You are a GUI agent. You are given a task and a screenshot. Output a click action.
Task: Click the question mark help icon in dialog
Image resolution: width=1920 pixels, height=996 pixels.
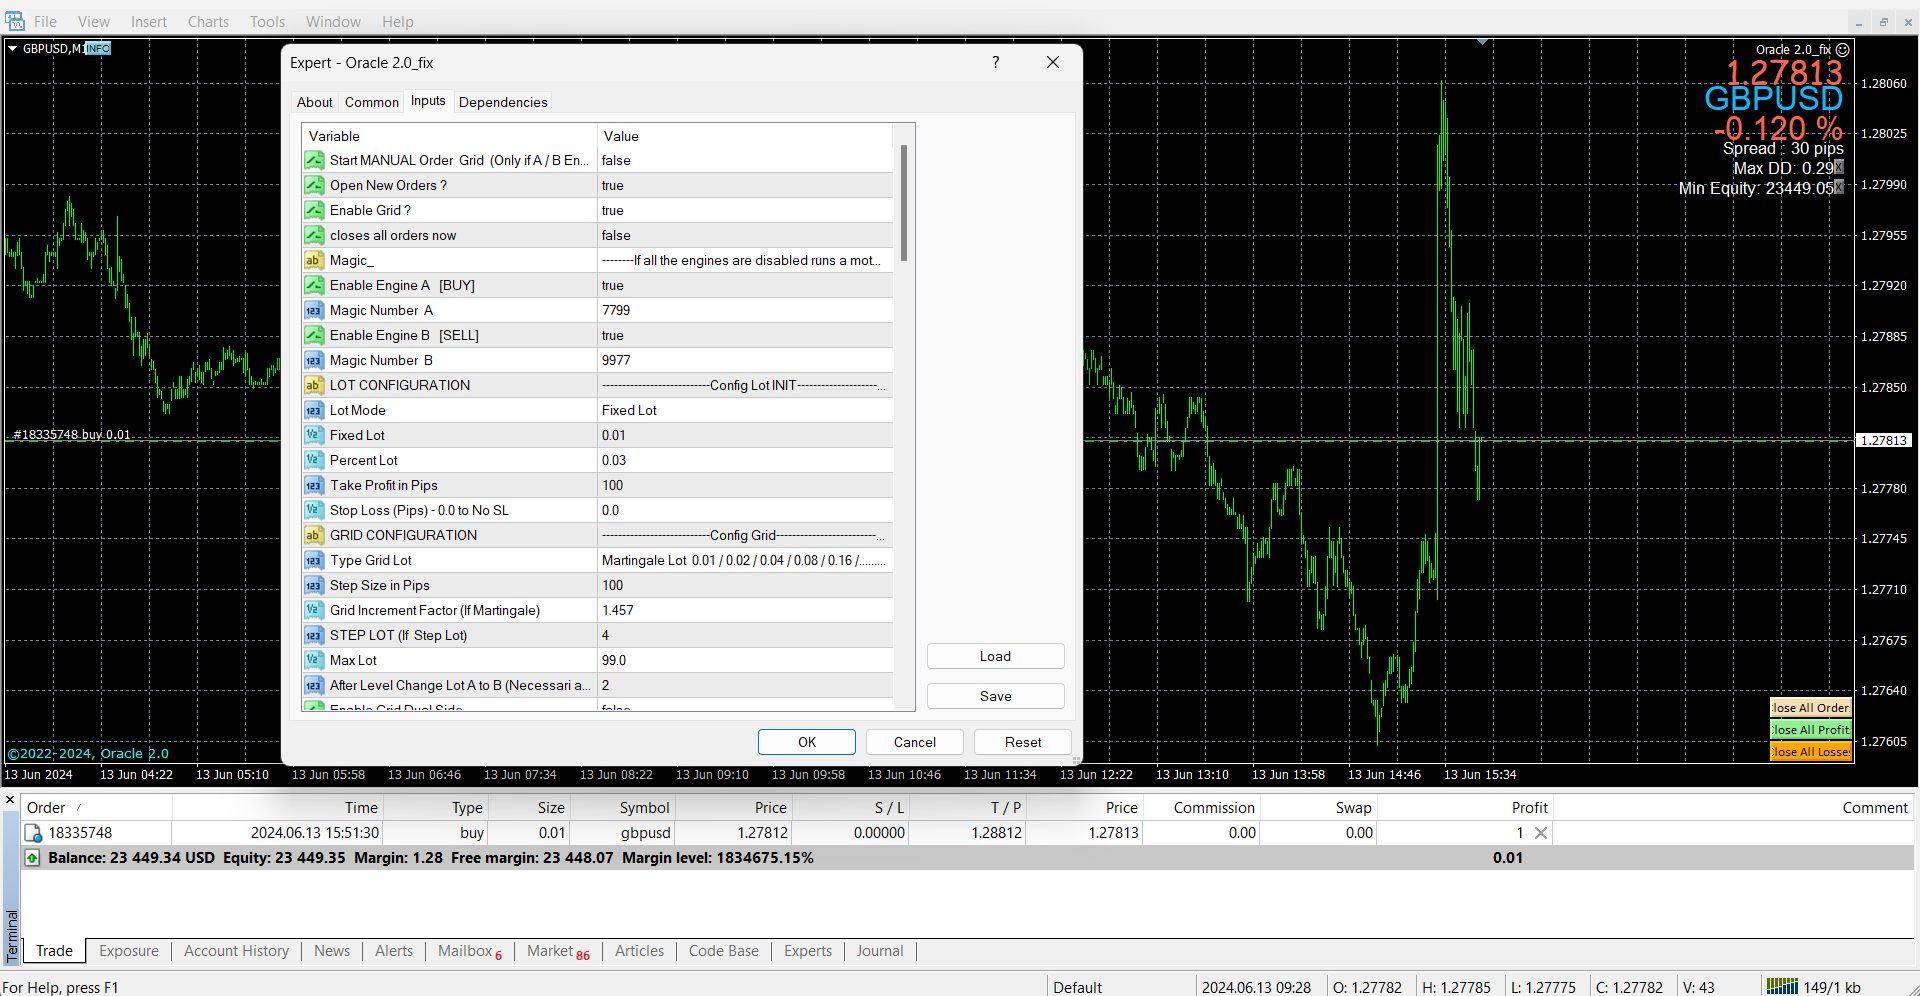point(995,62)
